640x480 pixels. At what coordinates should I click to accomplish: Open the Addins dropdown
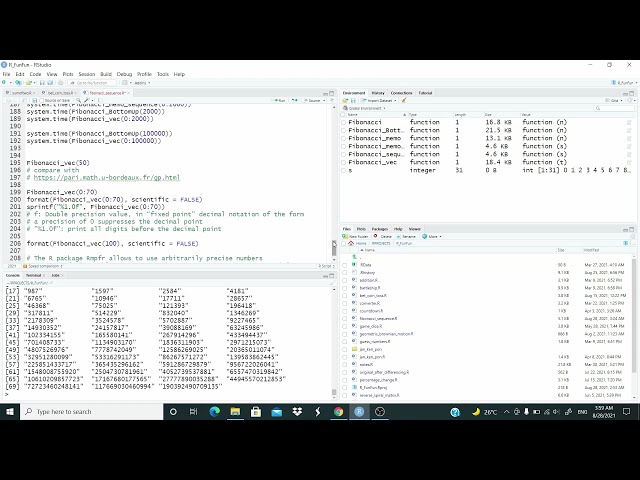point(142,83)
